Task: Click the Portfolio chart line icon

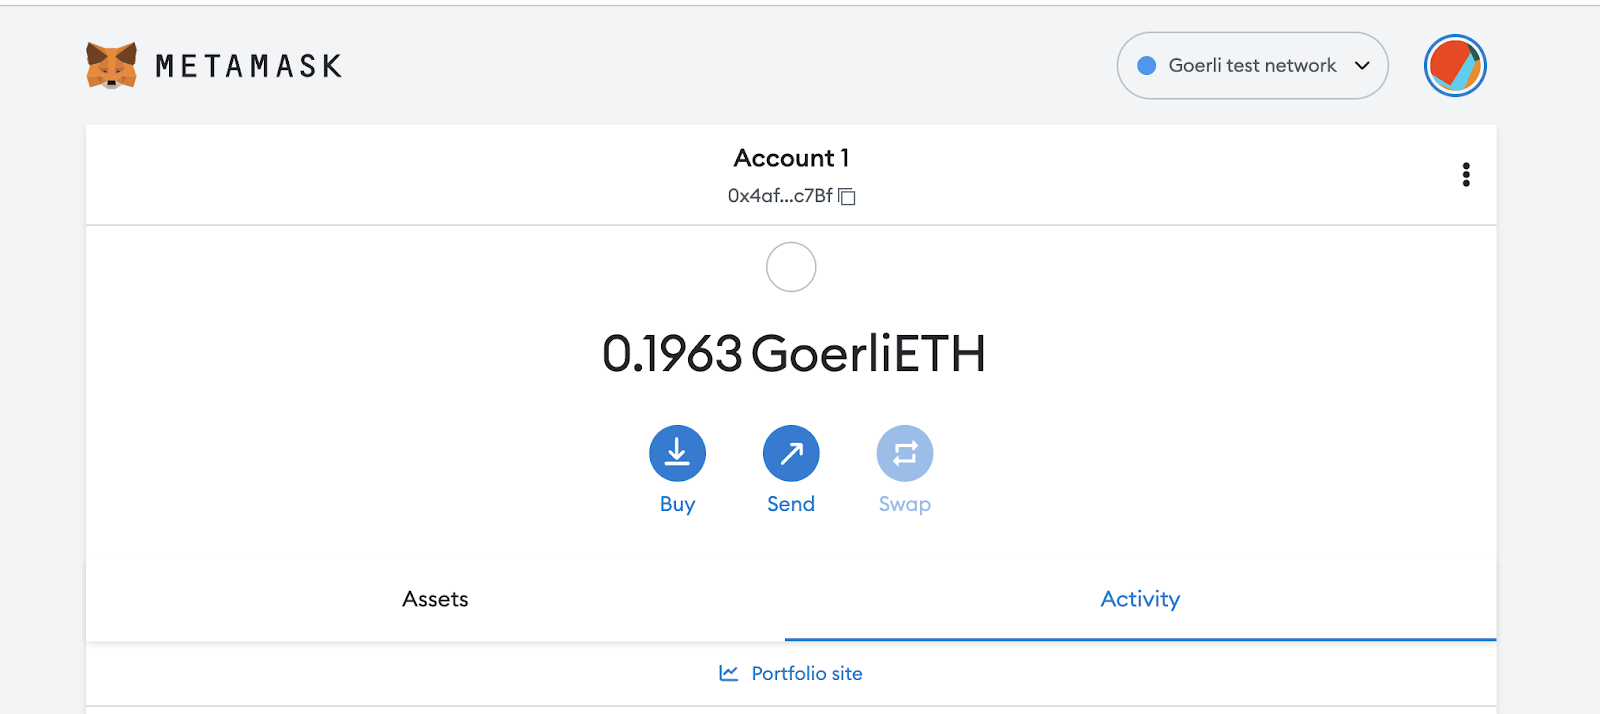Action: [x=729, y=673]
